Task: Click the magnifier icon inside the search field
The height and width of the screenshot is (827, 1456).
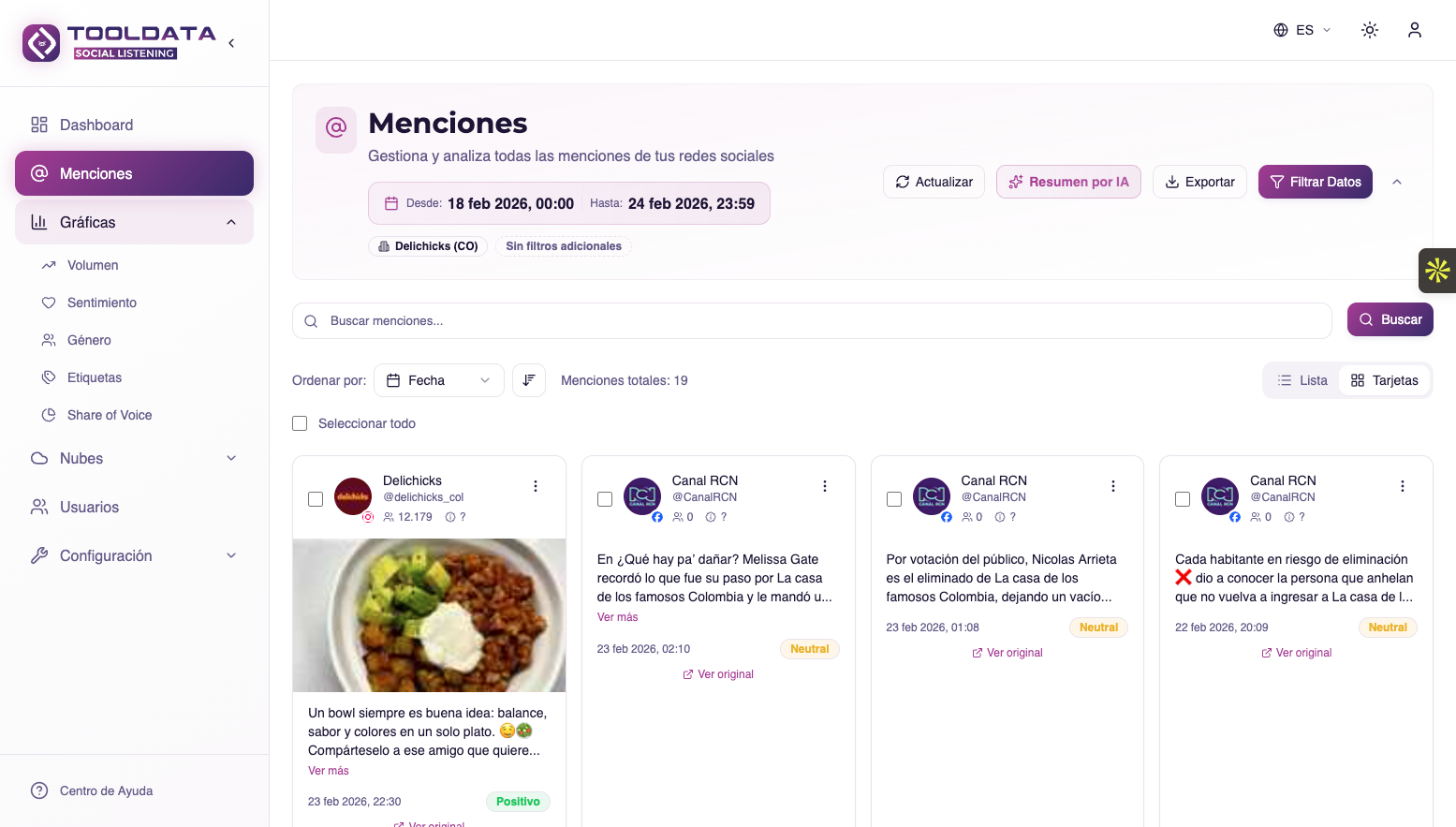Action: pos(311,321)
